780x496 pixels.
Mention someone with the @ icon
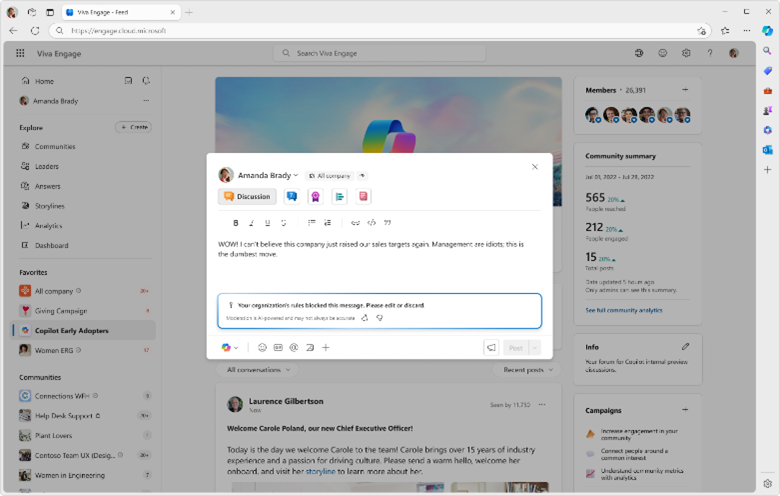pos(294,348)
